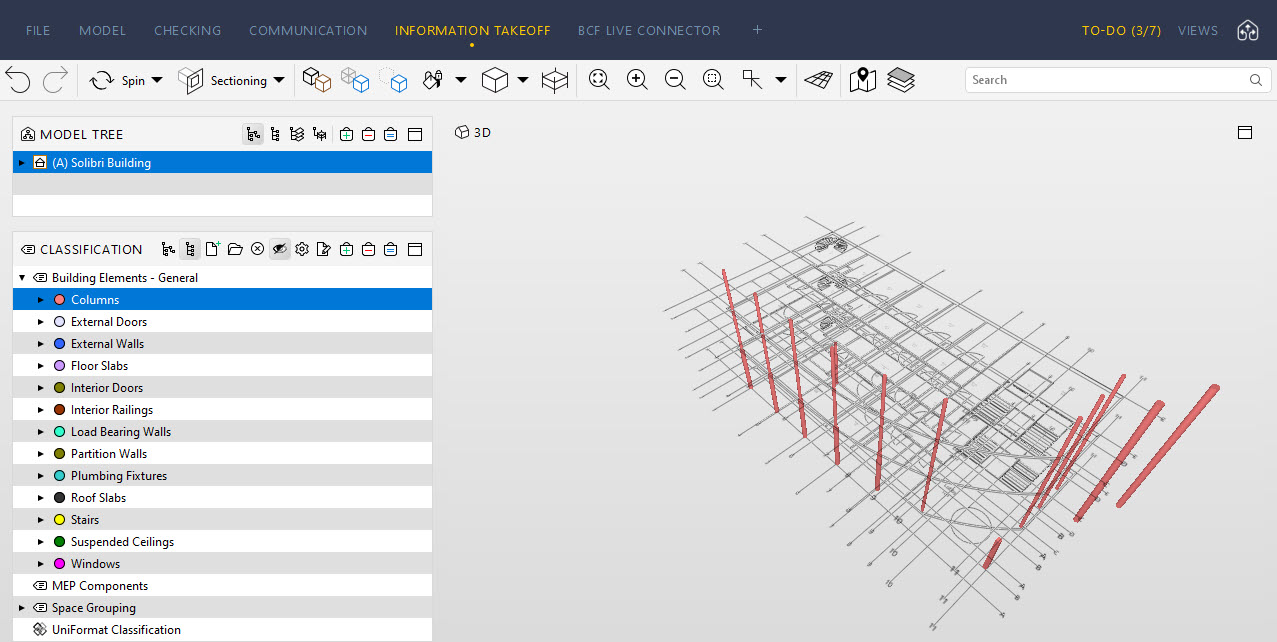Open the TO-DO (3/7) list
Image resolution: width=1277 pixels, height=642 pixels.
tap(1121, 30)
